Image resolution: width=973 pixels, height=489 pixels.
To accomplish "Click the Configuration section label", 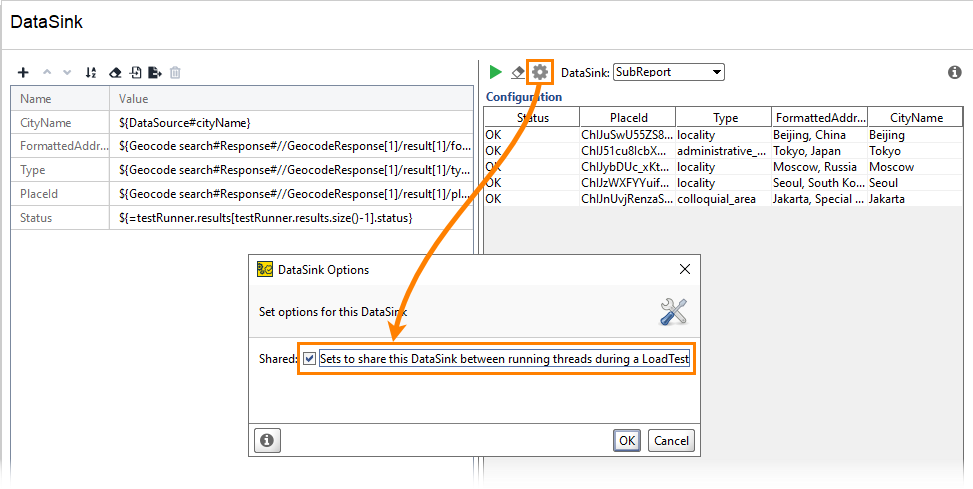I will pyautogui.click(x=524, y=97).
